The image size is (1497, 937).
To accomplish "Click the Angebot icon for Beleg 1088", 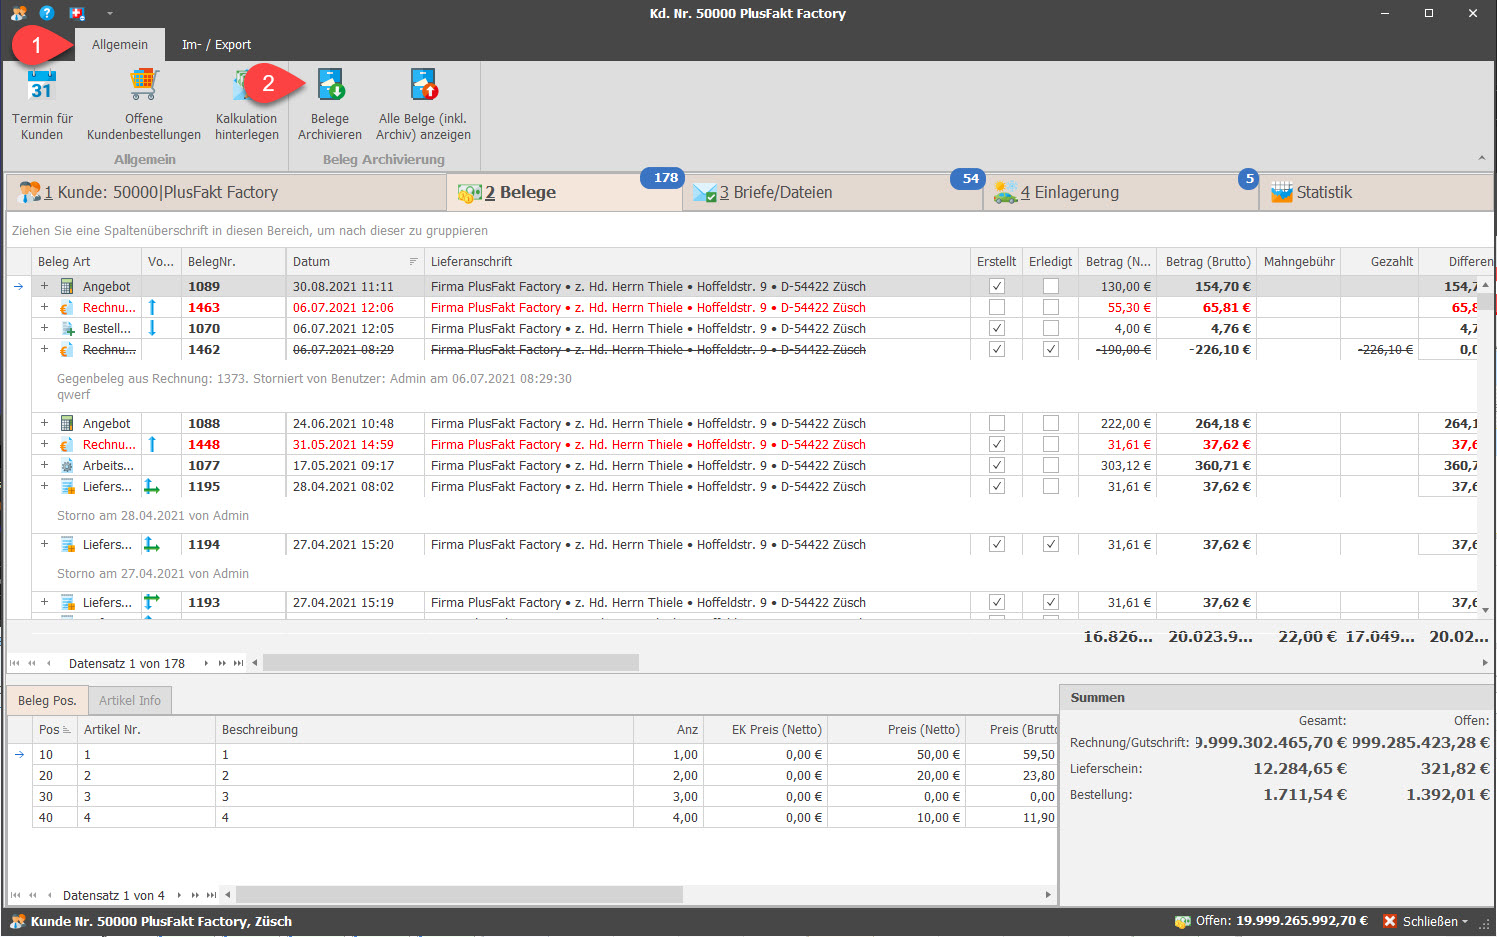I will click(67, 424).
